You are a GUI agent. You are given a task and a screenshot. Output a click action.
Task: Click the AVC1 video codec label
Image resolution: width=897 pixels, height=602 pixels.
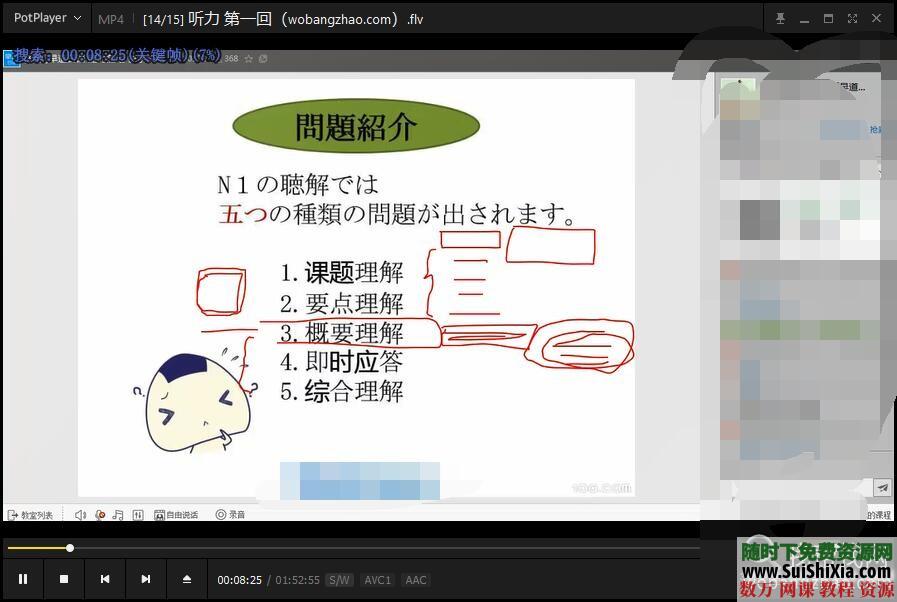[x=377, y=579]
